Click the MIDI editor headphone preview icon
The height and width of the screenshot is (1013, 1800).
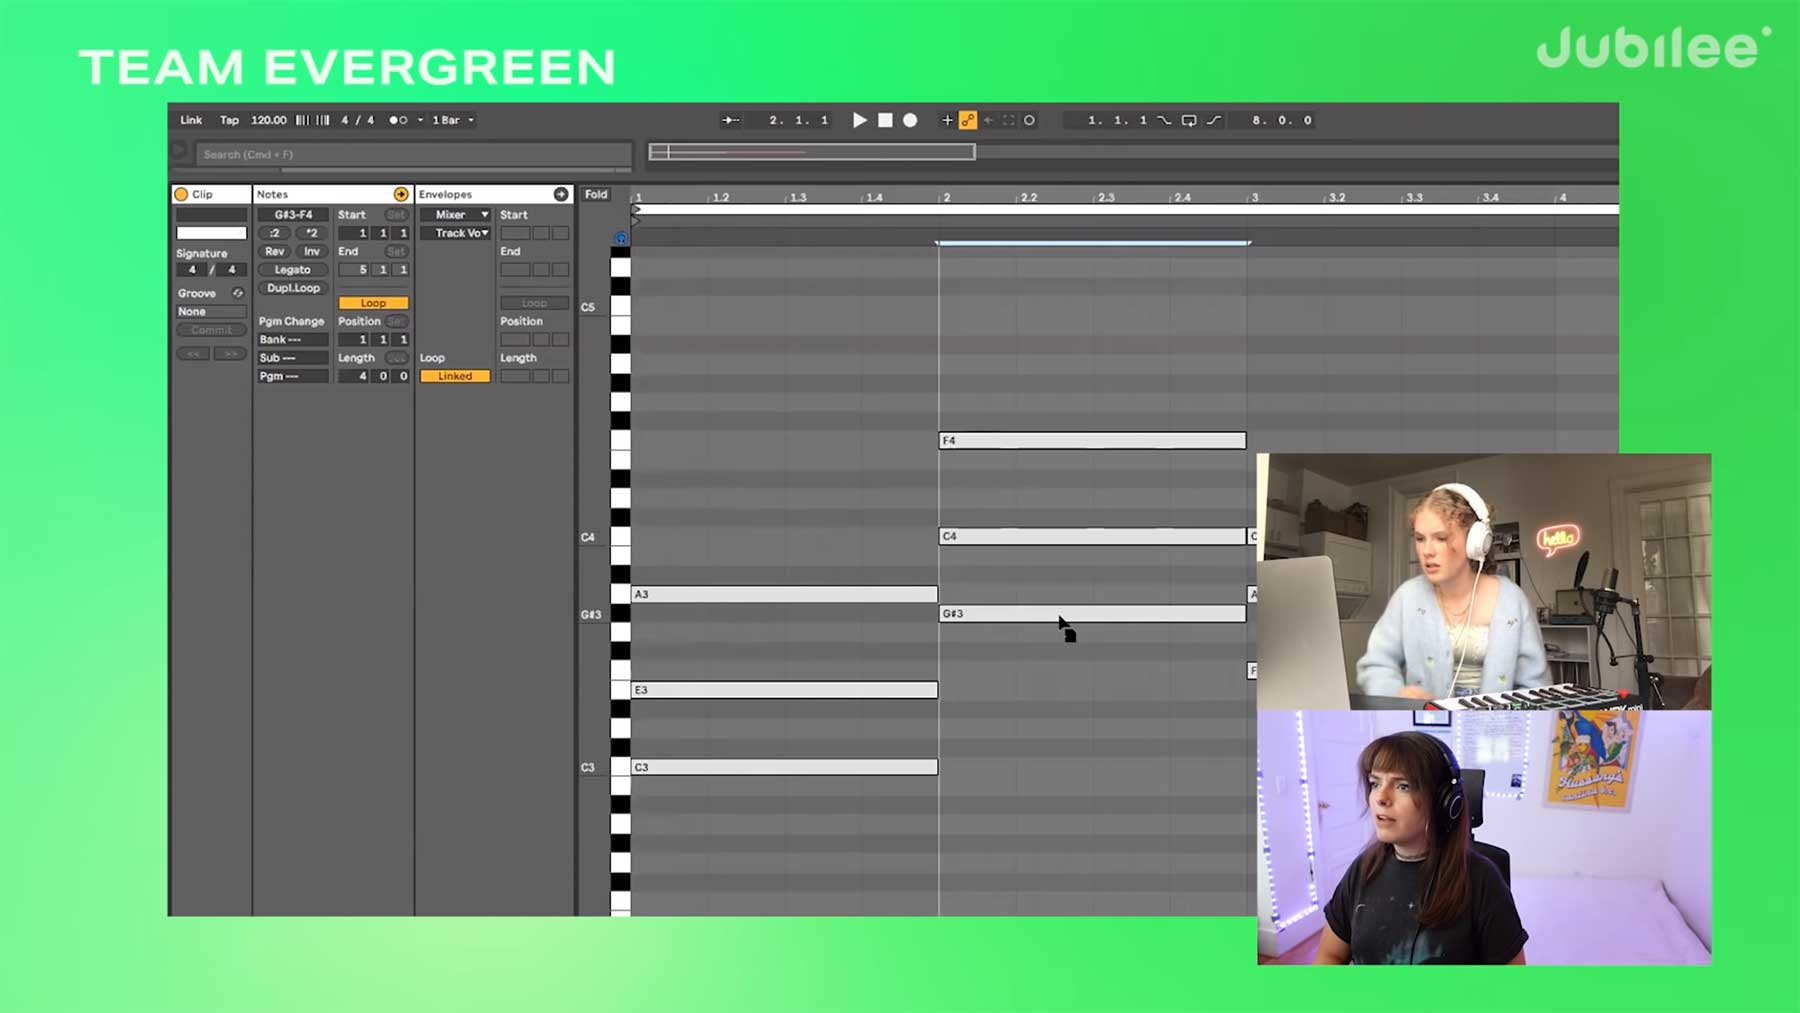(621, 238)
